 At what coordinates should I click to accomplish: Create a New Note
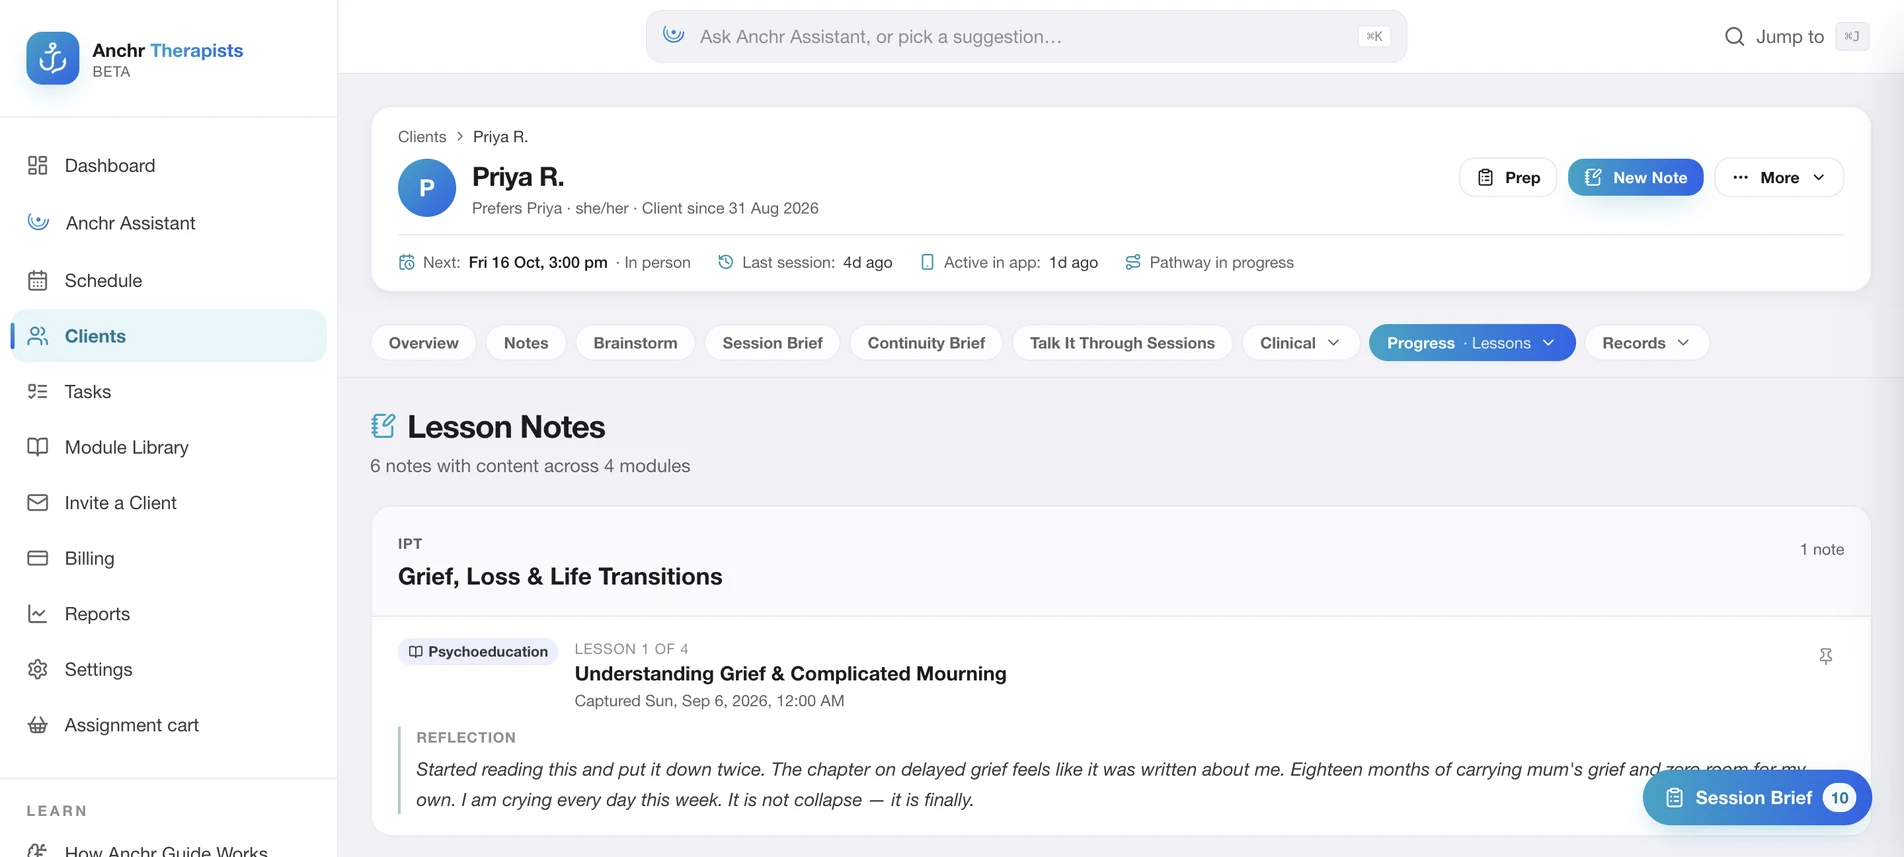(1635, 177)
